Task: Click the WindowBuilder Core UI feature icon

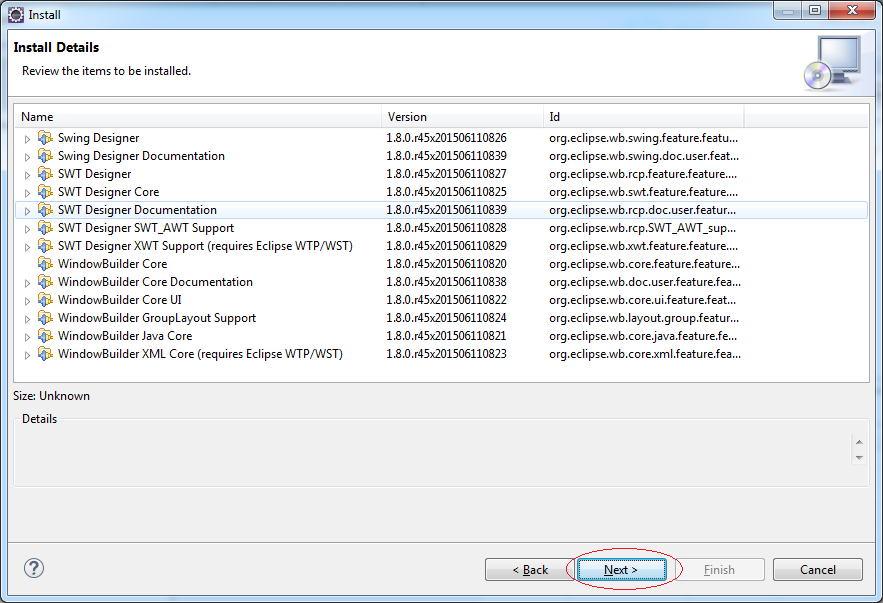Action: (45, 300)
